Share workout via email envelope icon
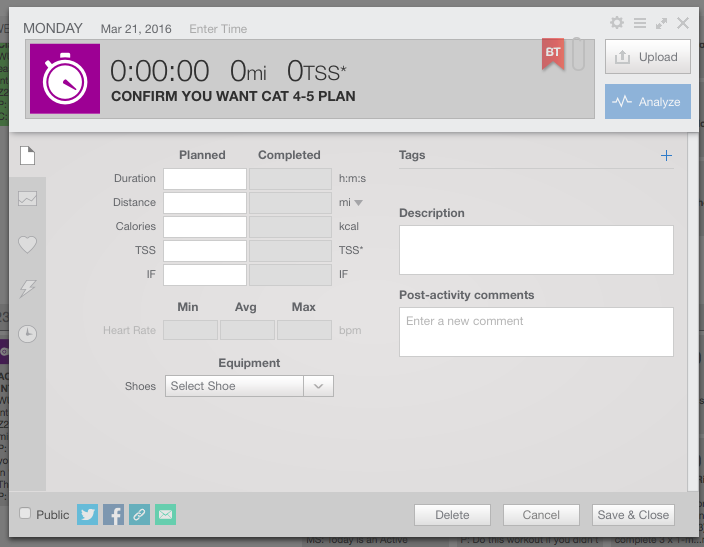 [166, 514]
